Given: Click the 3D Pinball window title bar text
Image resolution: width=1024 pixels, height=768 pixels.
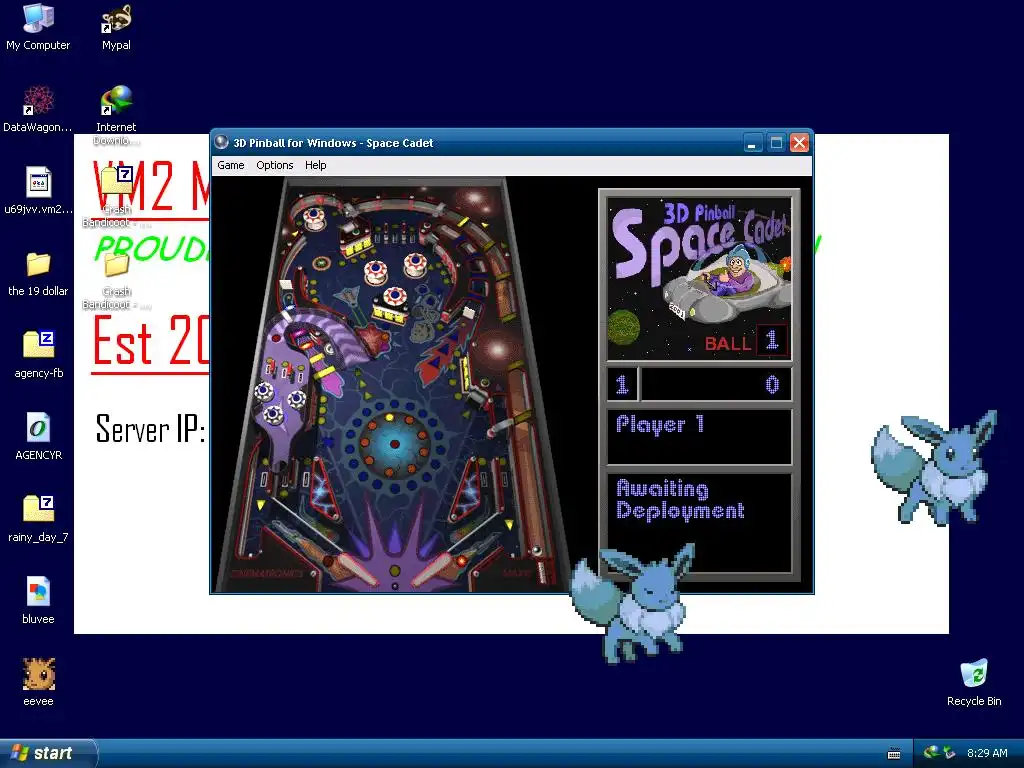Looking at the screenshot, I should point(333,143).
